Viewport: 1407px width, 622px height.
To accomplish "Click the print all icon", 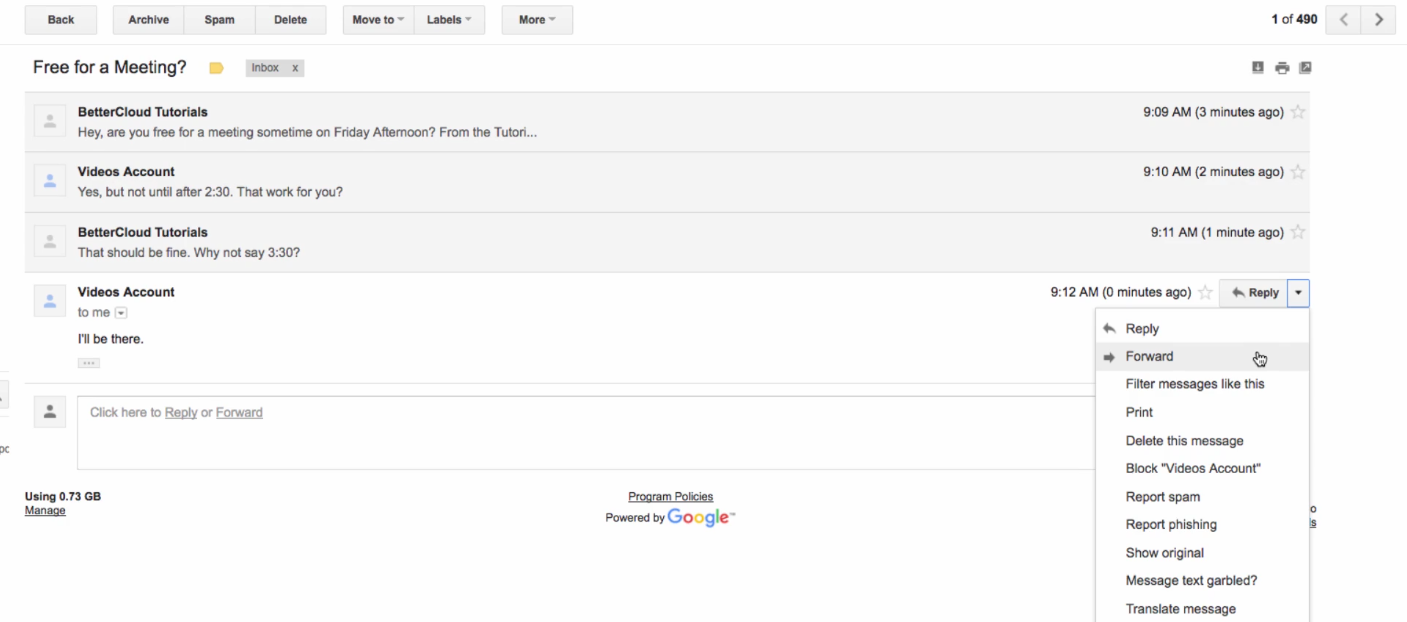I will [1282, 68].
